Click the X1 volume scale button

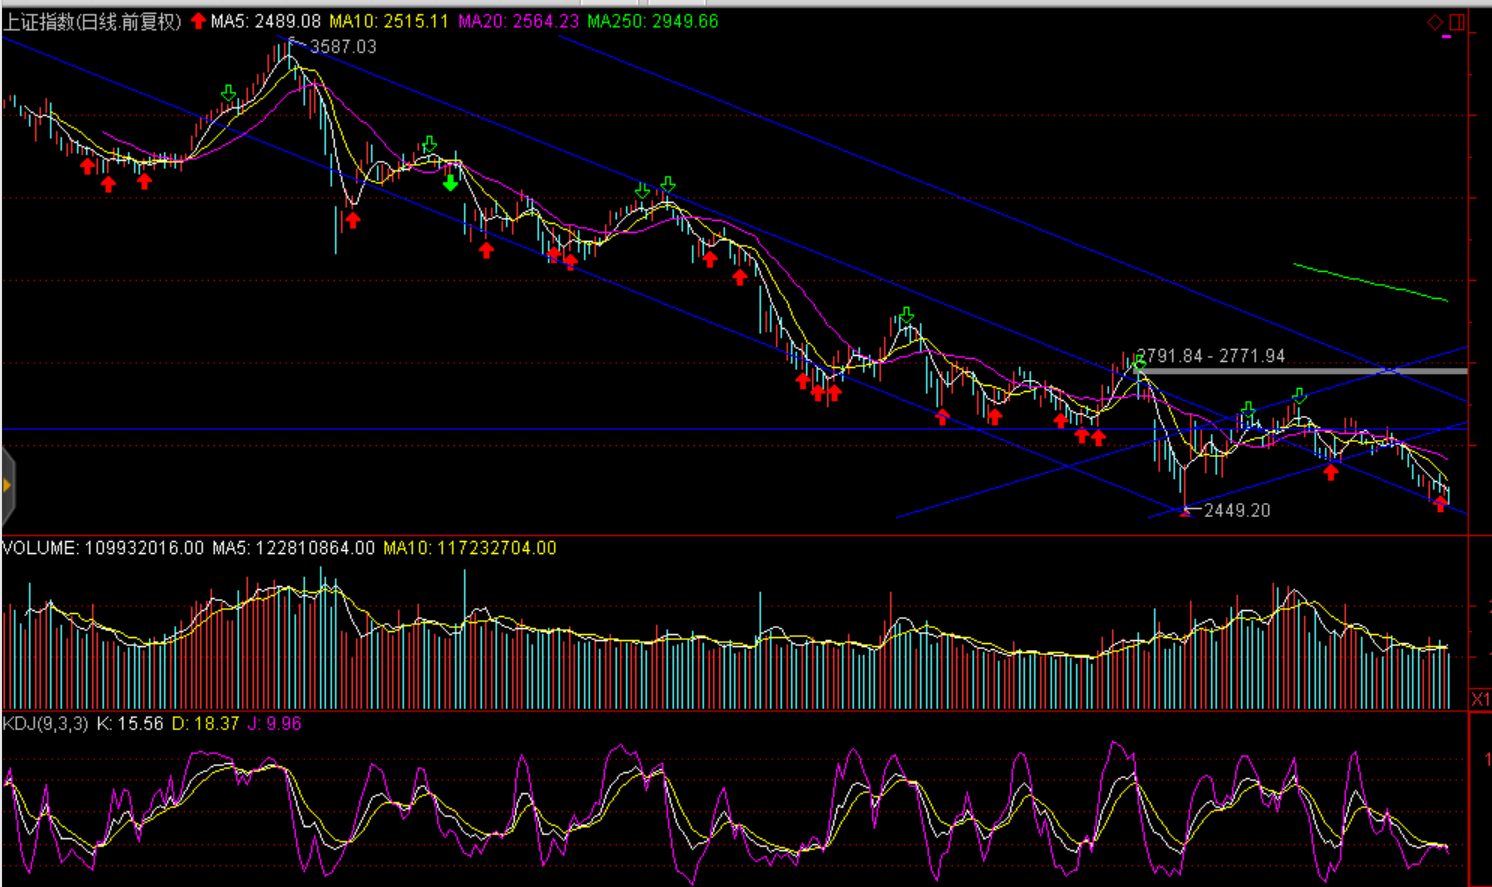point(1480,699)
